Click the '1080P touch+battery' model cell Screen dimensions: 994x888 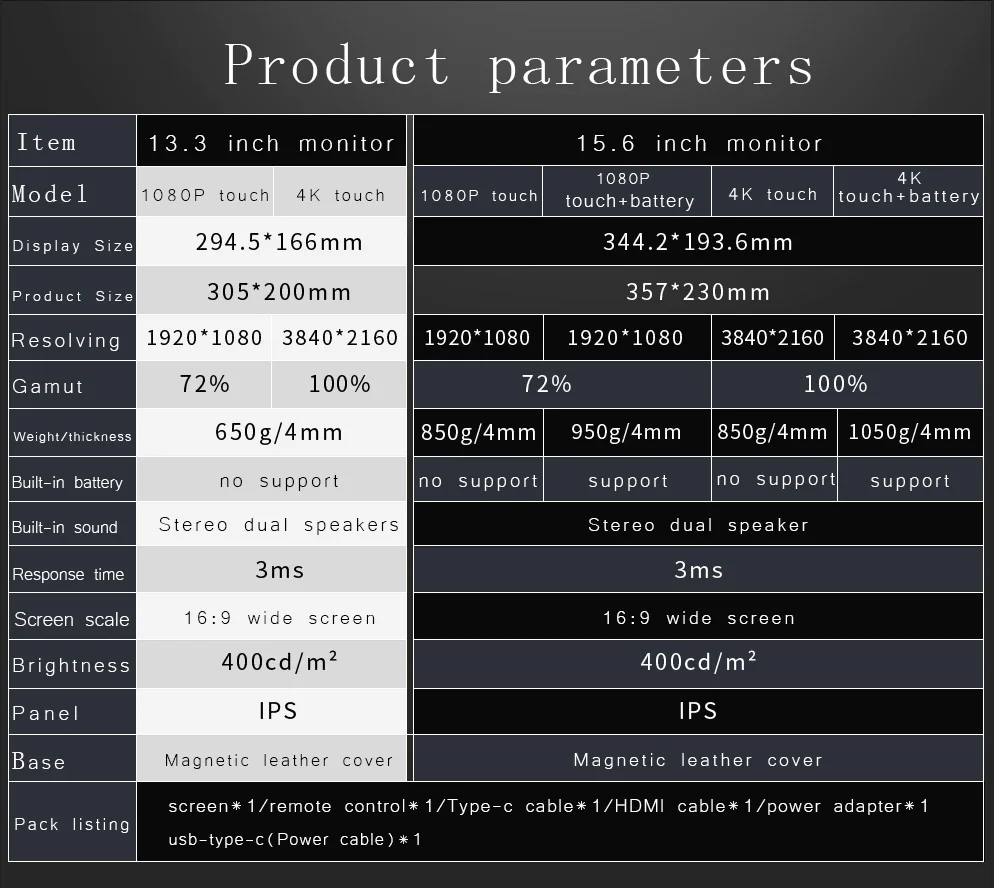coord(628,190)
